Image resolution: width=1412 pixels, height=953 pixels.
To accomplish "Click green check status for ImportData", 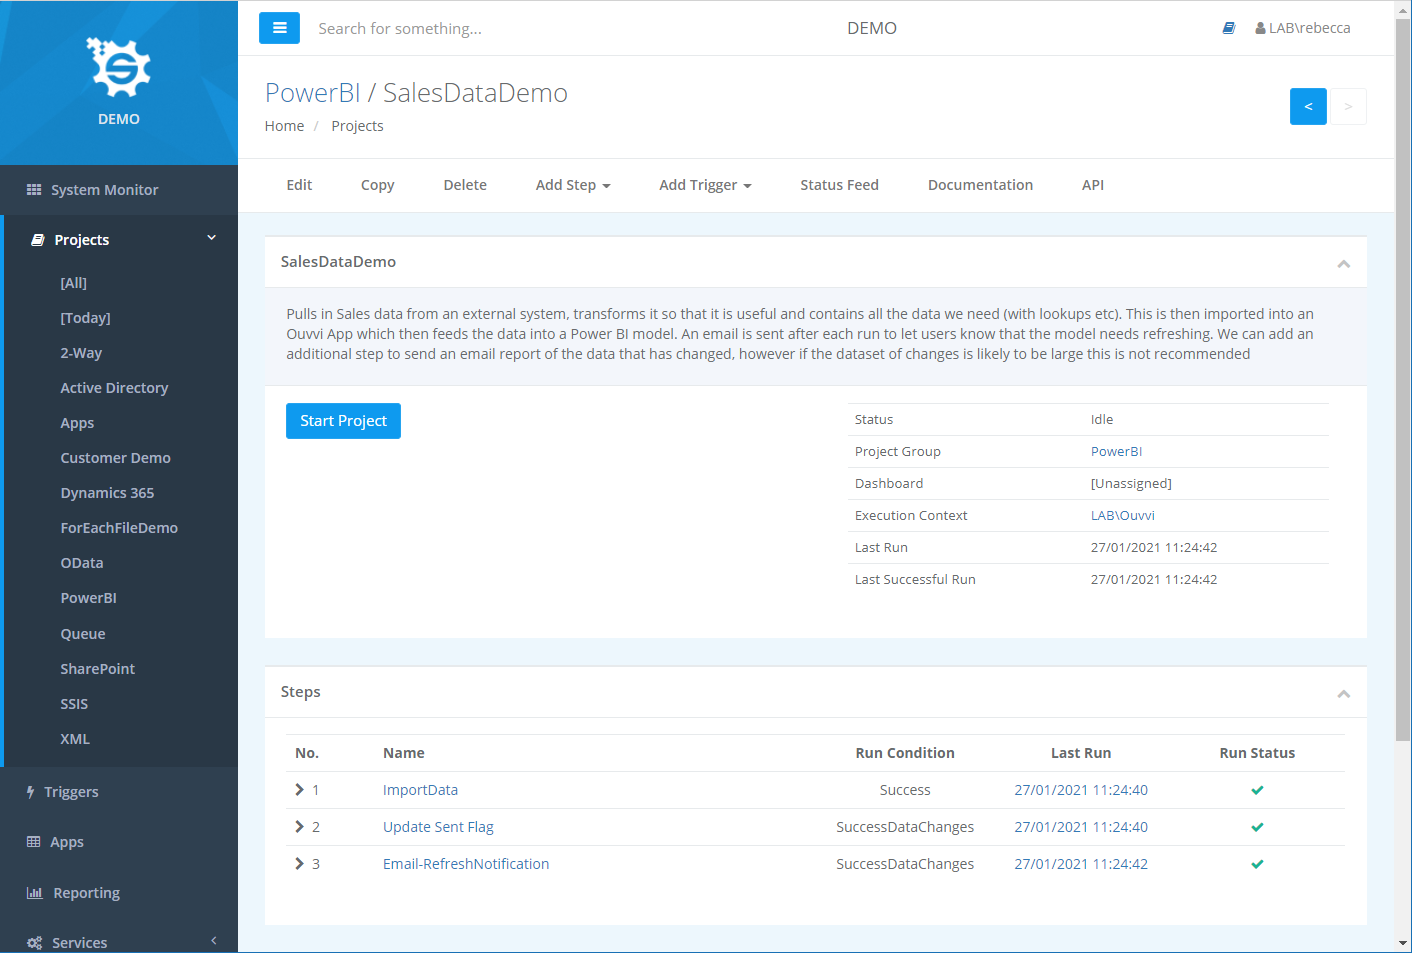I will (x=1257, y=790).
